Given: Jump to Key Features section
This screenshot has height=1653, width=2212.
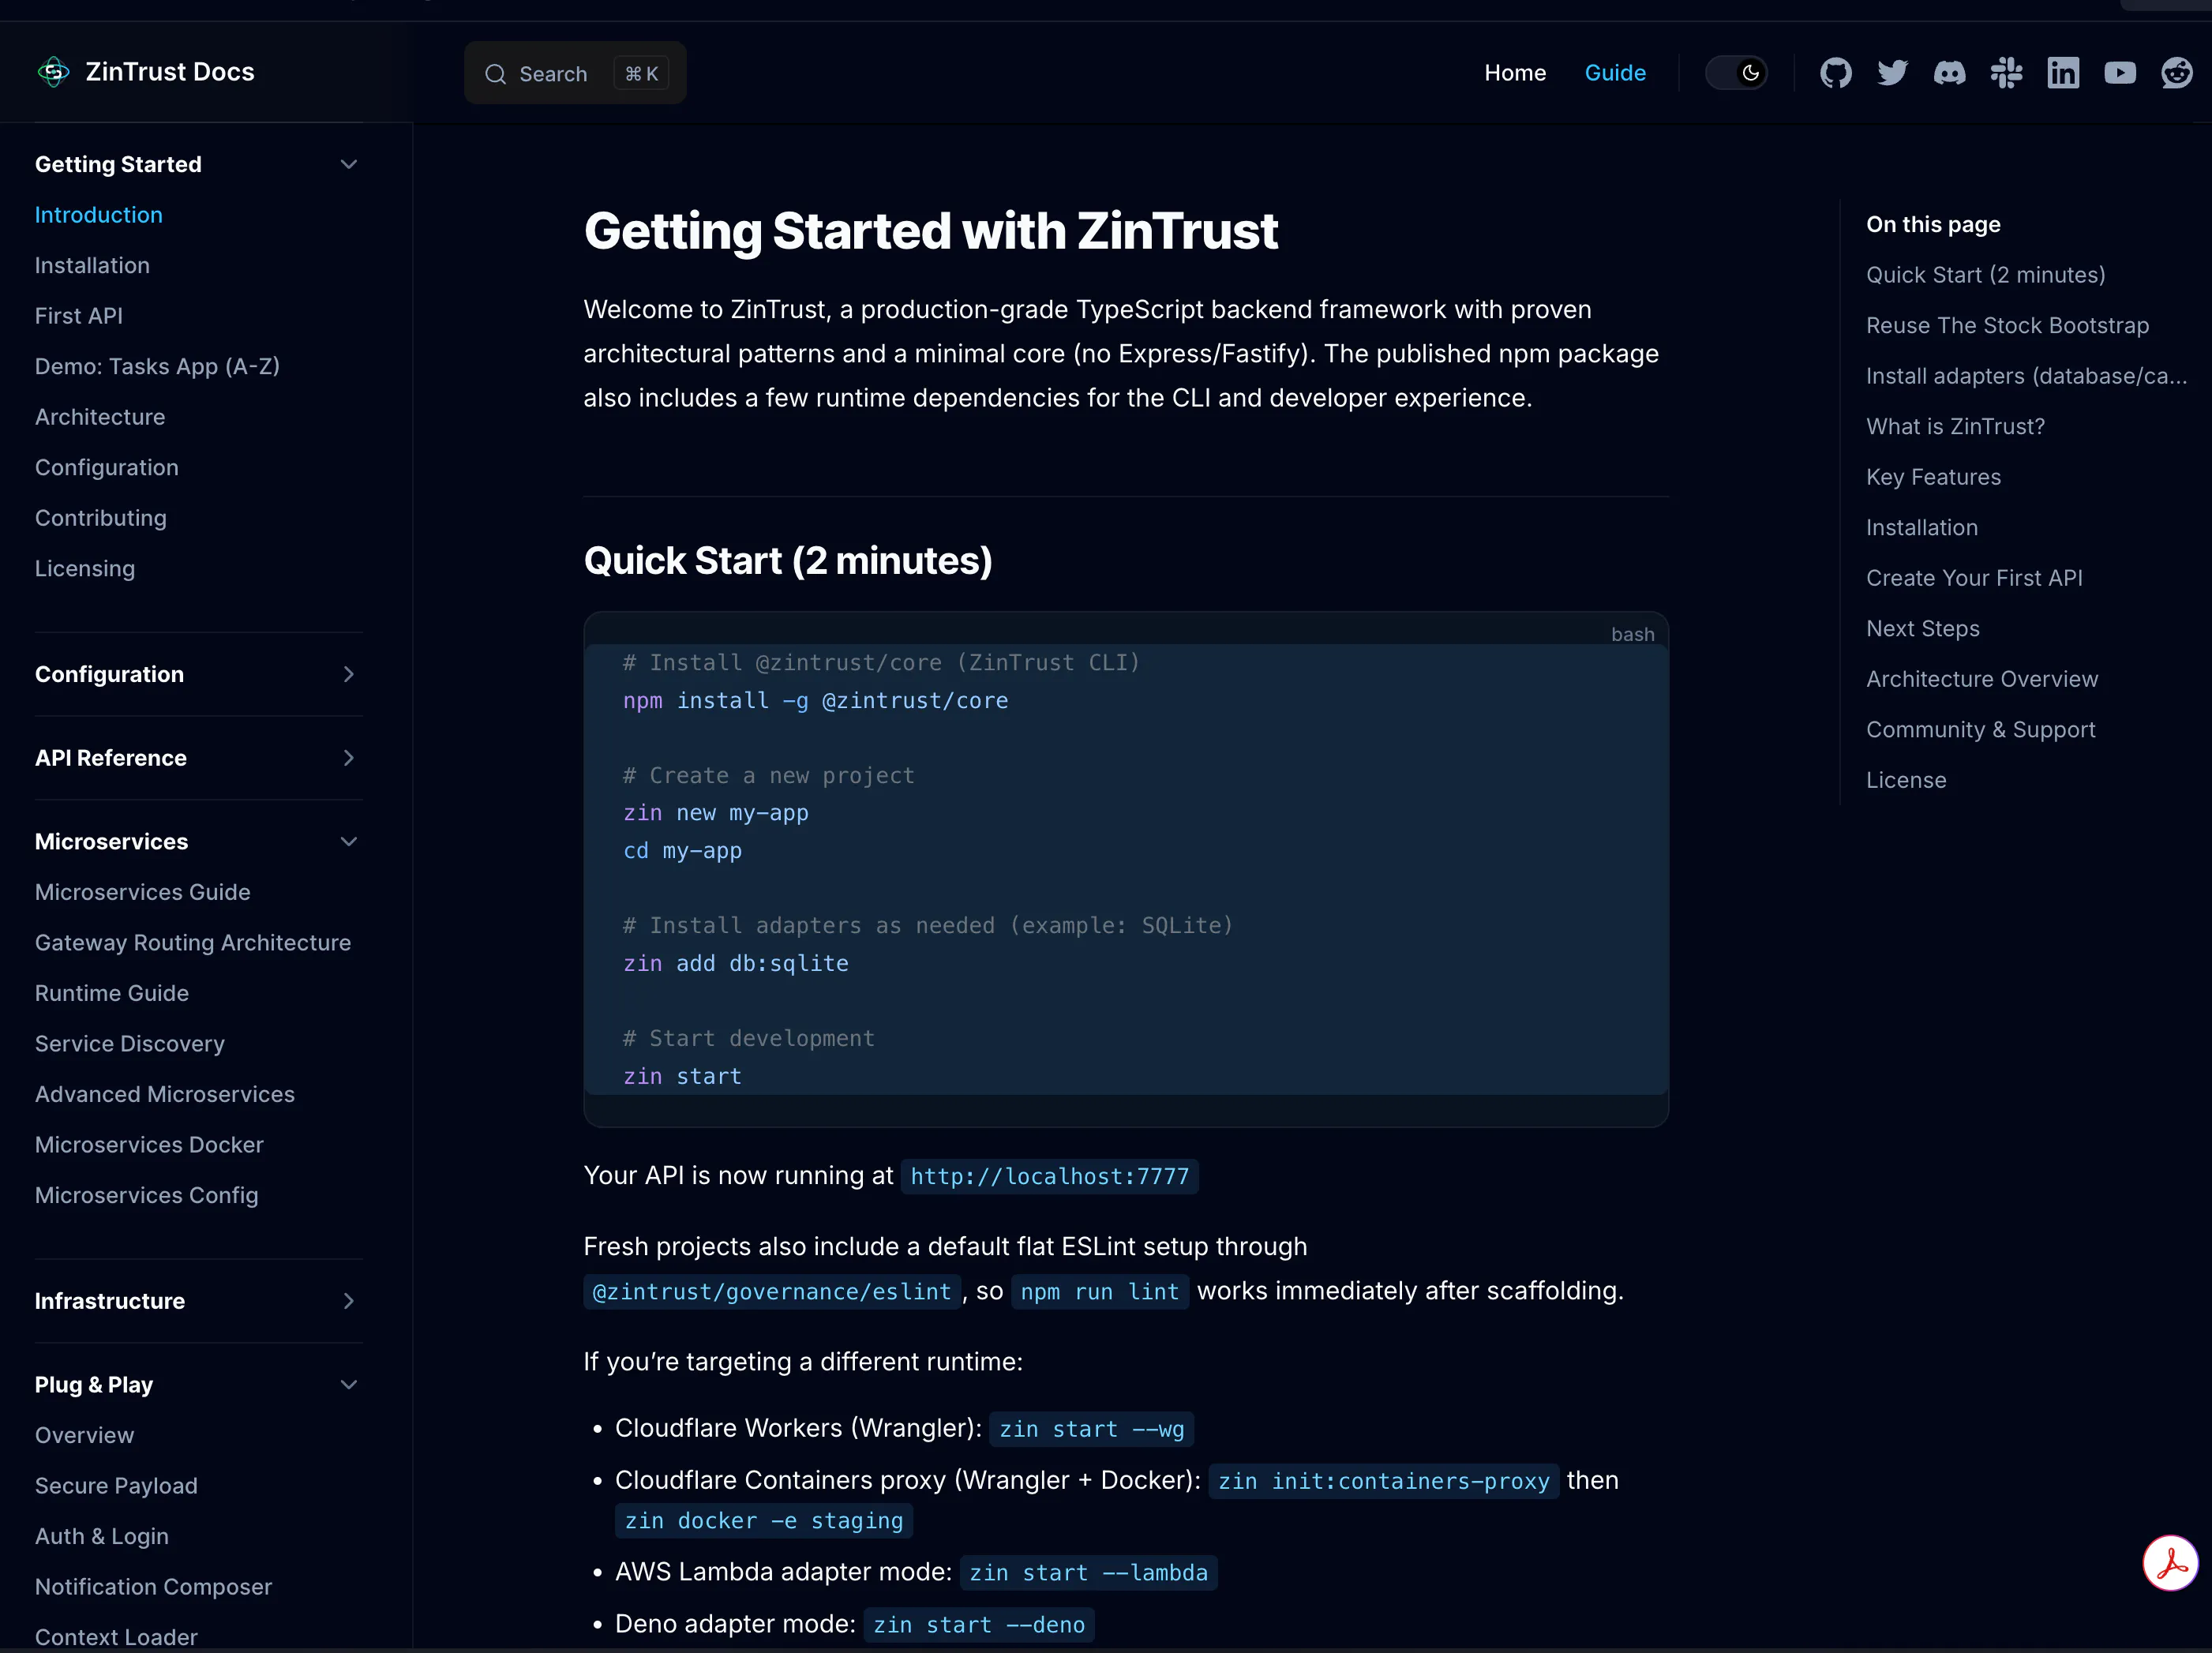Looking at the screenshot, I should point(1933,477).
